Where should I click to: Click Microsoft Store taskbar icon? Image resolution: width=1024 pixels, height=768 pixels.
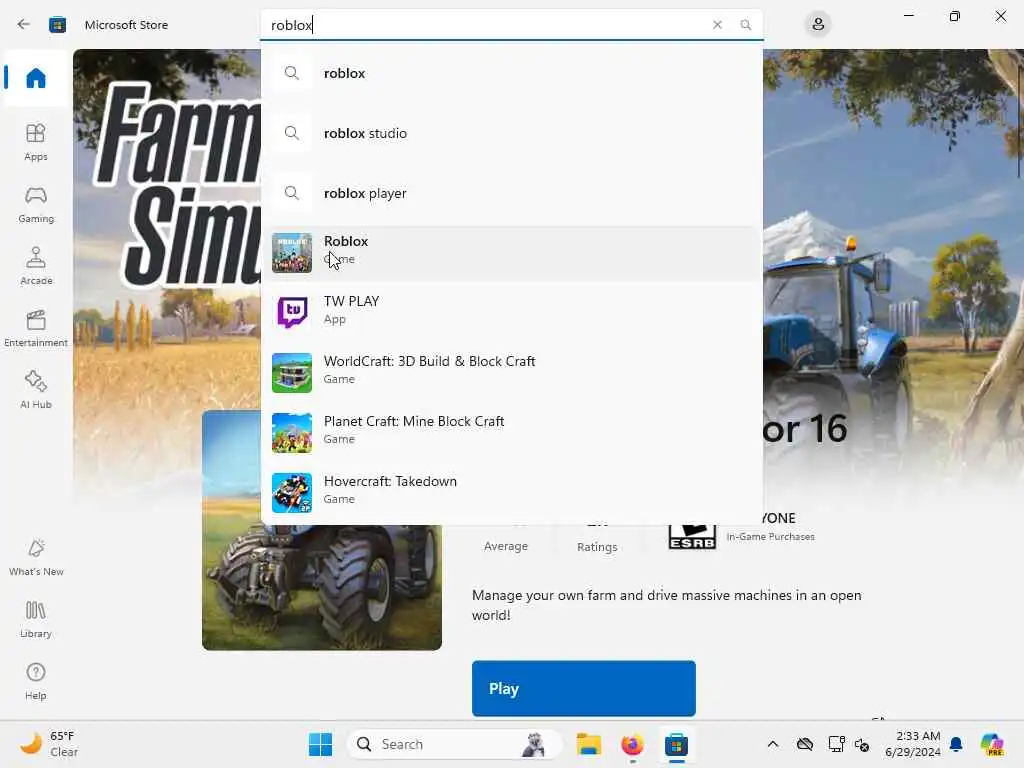(x=677, y=744)
